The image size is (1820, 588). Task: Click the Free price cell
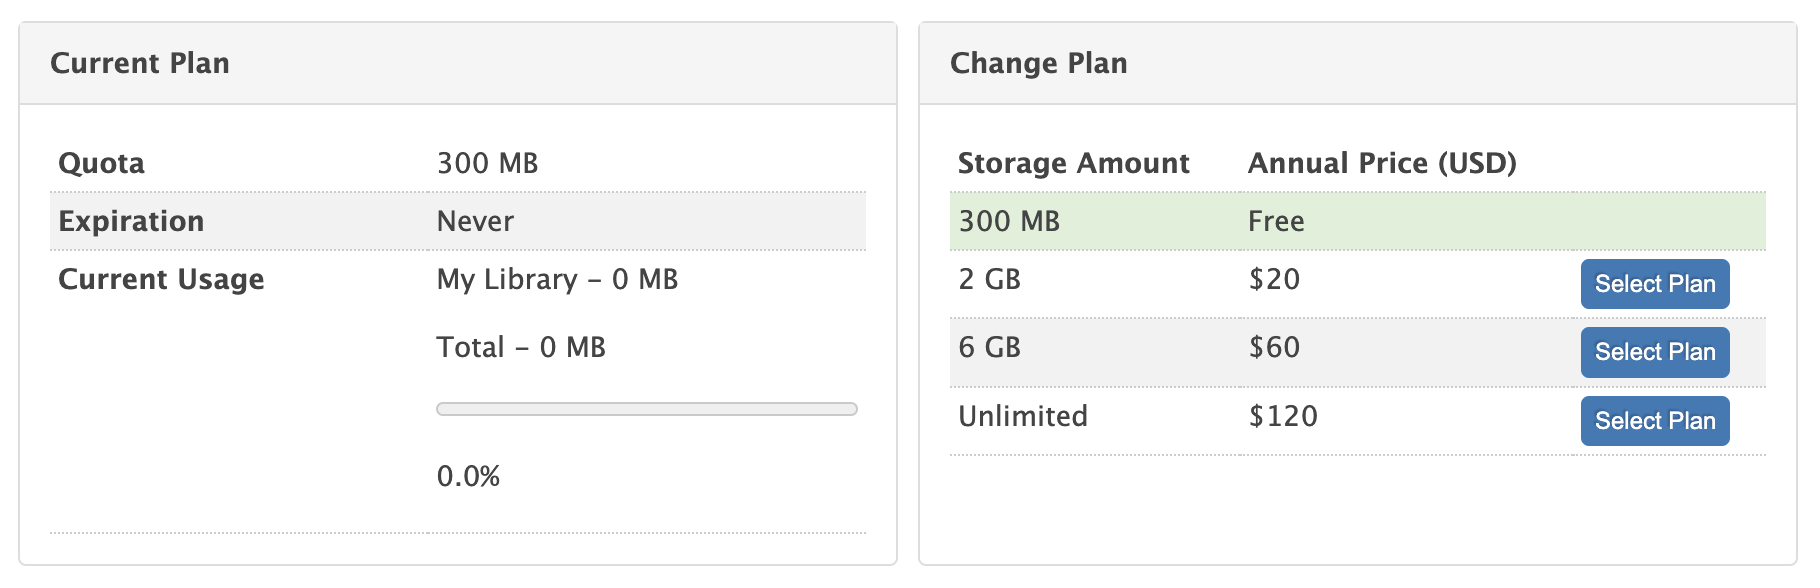(1276, 221)
